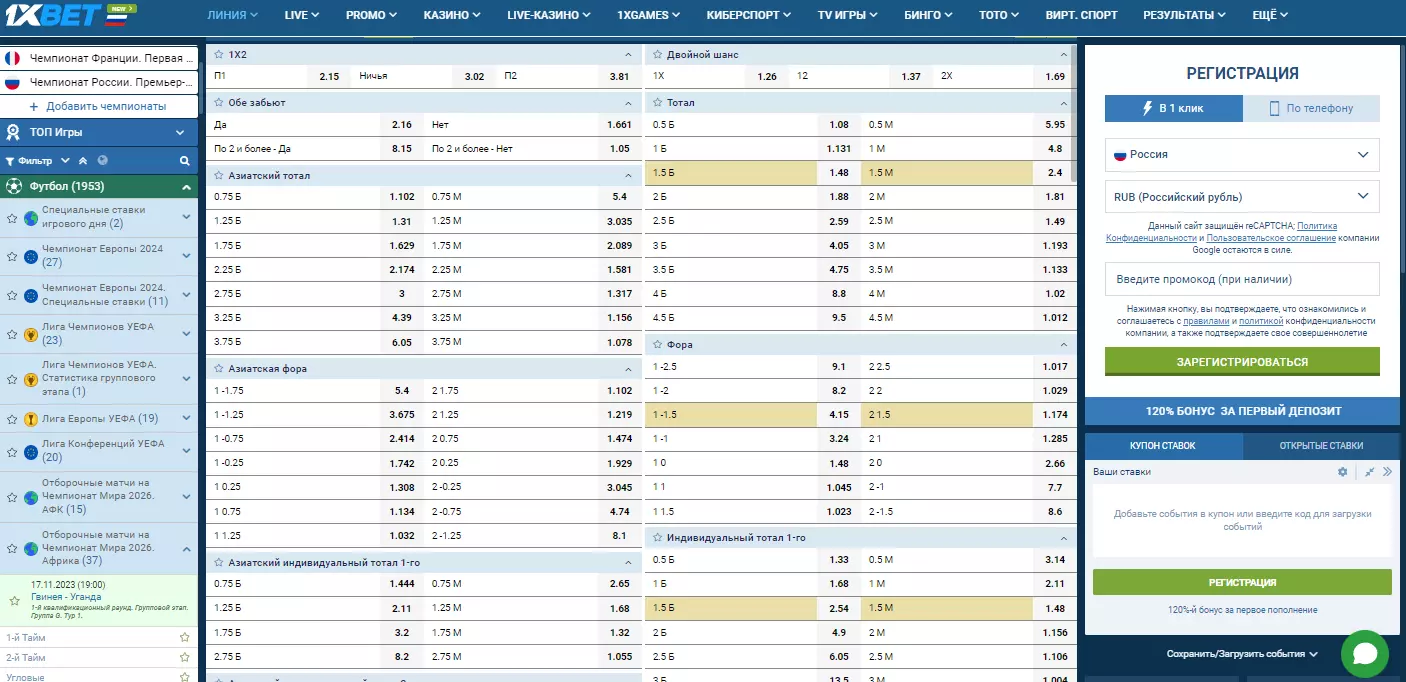Favorite the Лига Чемпионов УЕФА (23) league star

(x=12, y=334)
